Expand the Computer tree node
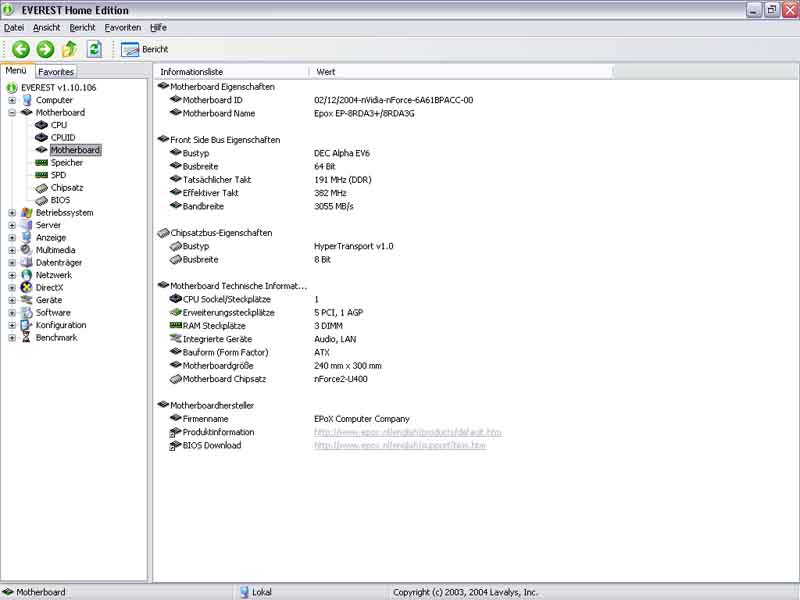The height and width of the screenshot is (600, 800). [12, 100]
